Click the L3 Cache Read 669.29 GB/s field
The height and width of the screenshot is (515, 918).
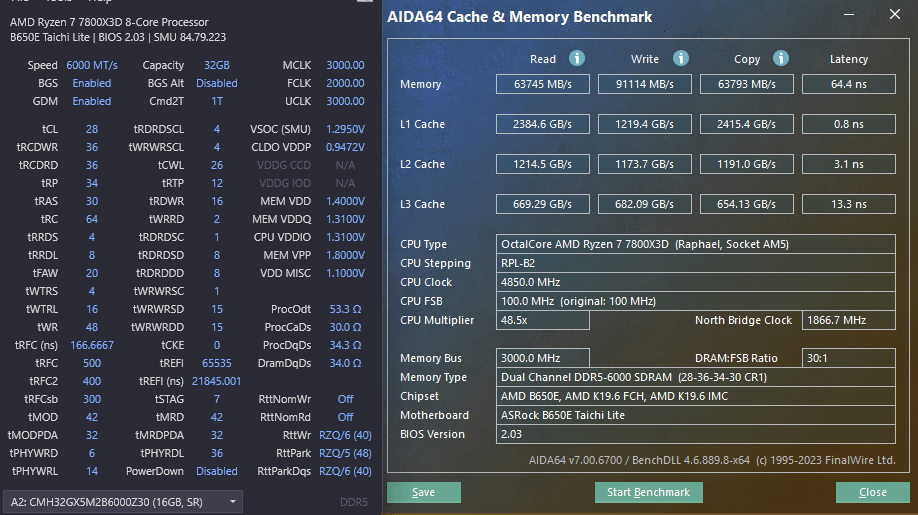(x=543, y=204)
